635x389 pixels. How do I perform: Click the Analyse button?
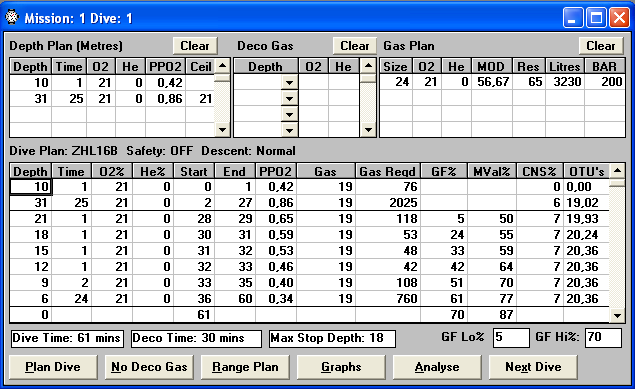point(437,367)
